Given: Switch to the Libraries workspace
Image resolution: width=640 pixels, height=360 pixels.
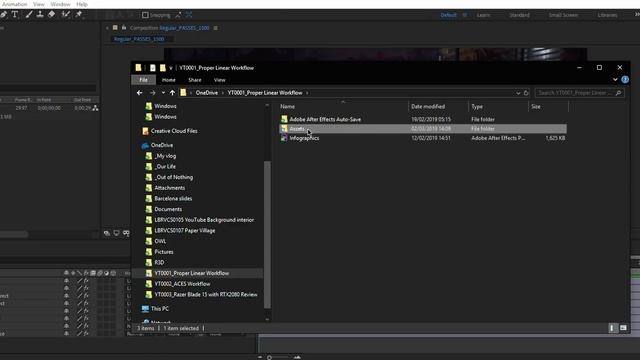Looking at the screenshot, I should click(x=607, y=15).
